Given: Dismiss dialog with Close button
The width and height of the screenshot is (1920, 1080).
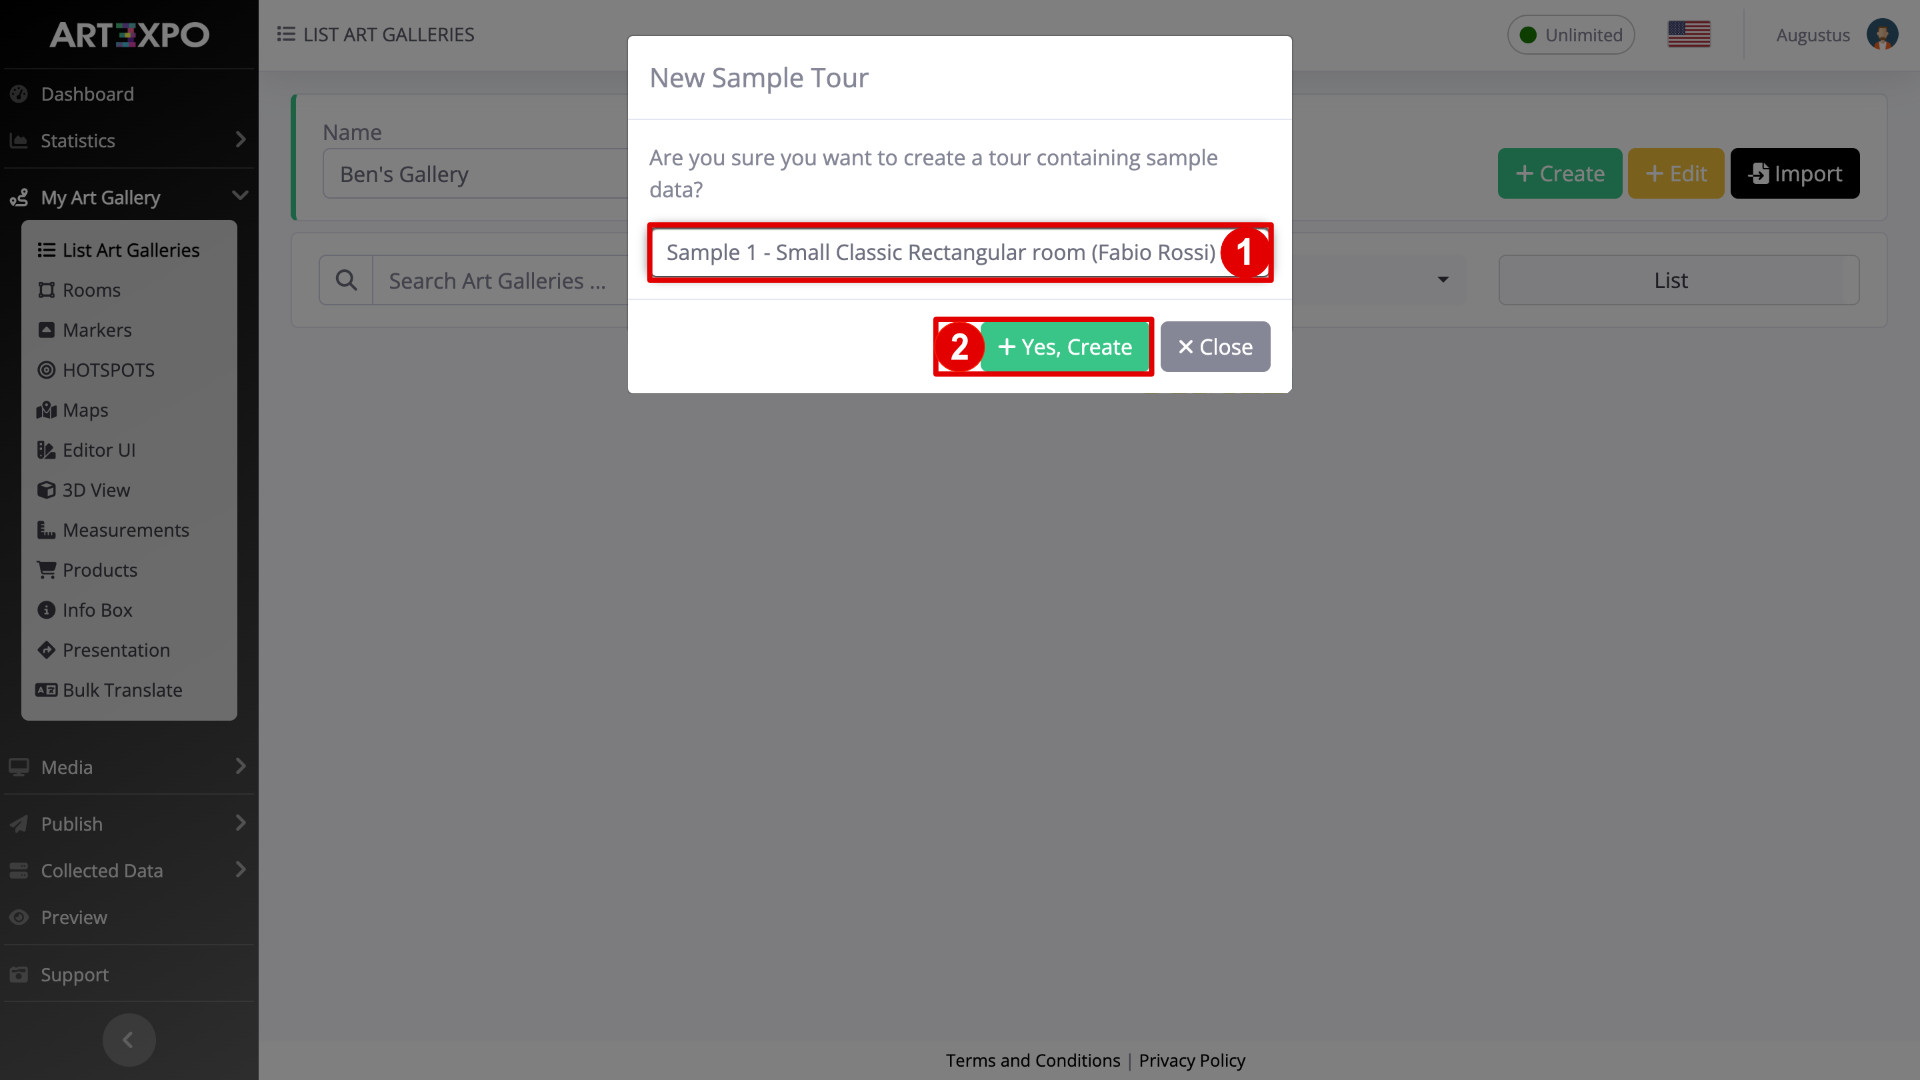Looking at the screenshot, I should [x=1215, y=347].
